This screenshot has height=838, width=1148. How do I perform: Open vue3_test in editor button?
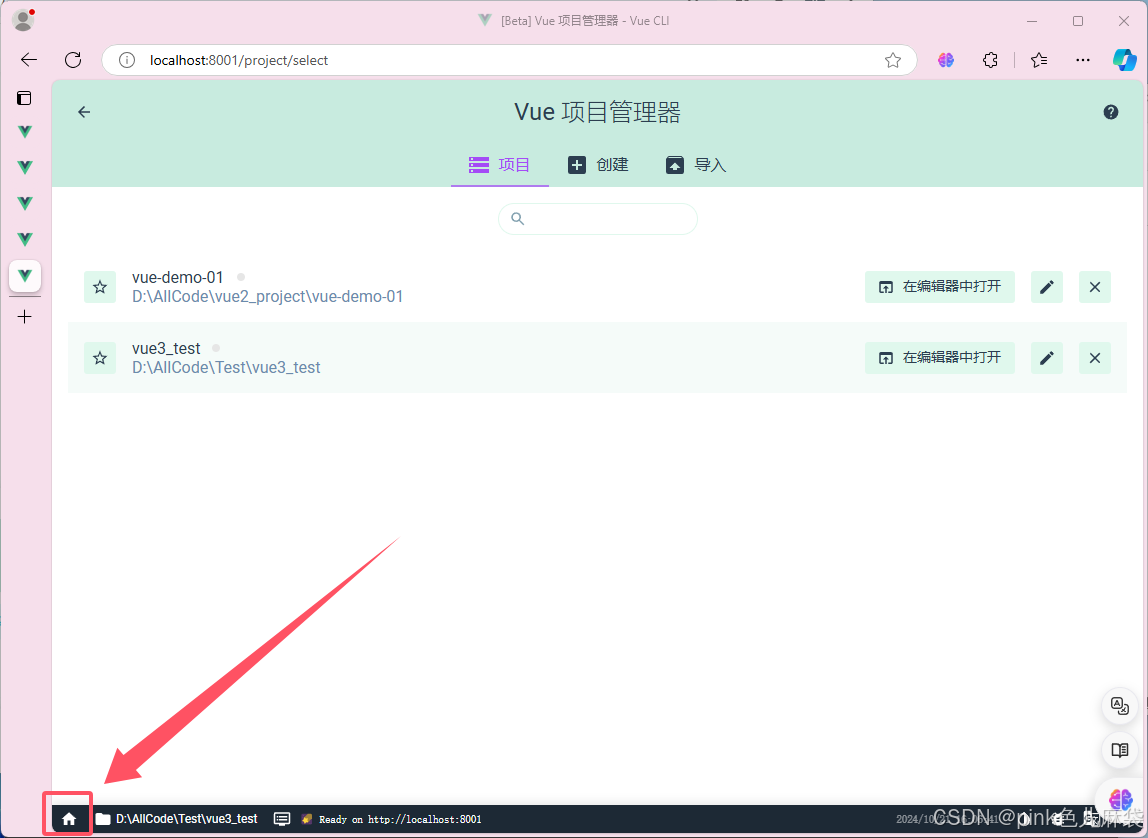939,358
